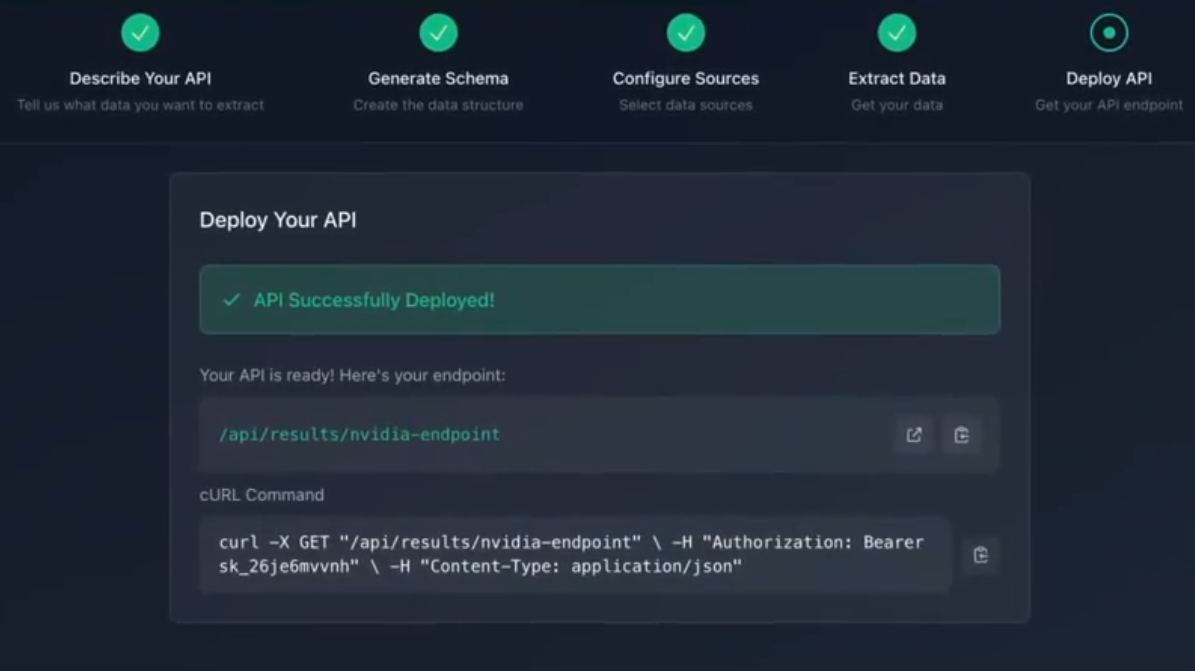Click the "API Successfully Deployed!" banner text
The image size is (1195, 671).
click(374, 300)
